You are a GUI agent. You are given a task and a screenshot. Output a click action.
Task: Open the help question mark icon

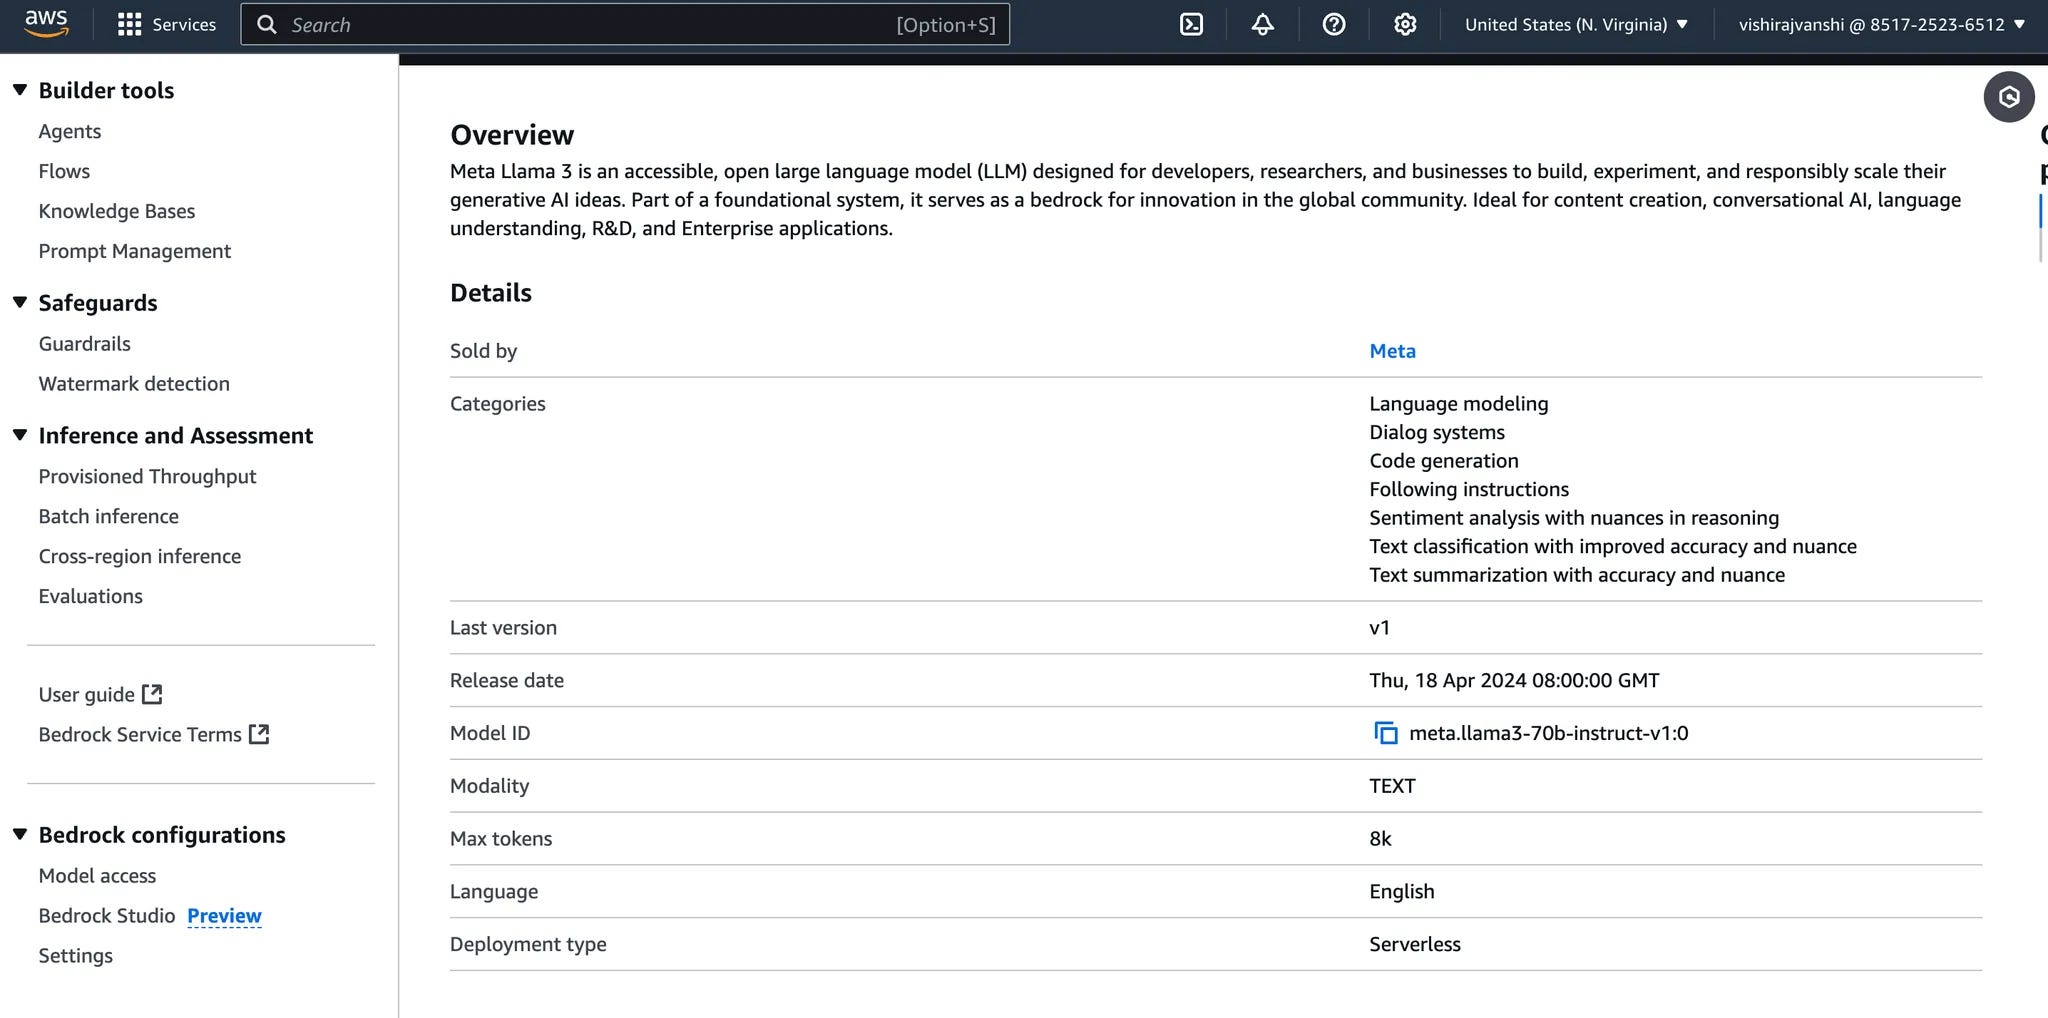click(1333, 25)
